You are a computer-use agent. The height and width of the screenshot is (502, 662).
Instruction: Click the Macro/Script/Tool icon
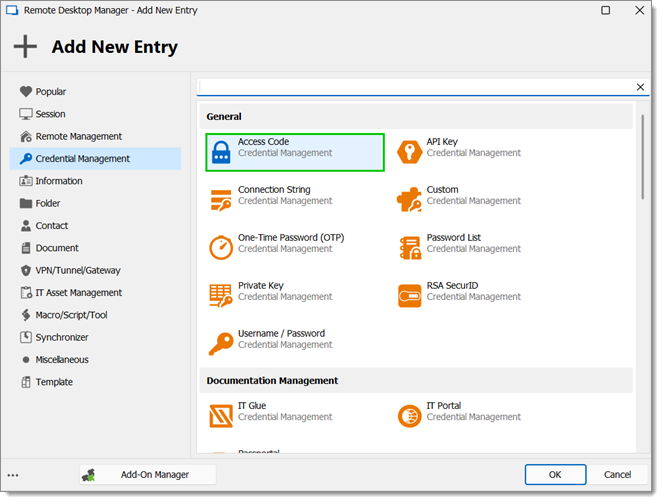tap(26, 315)
